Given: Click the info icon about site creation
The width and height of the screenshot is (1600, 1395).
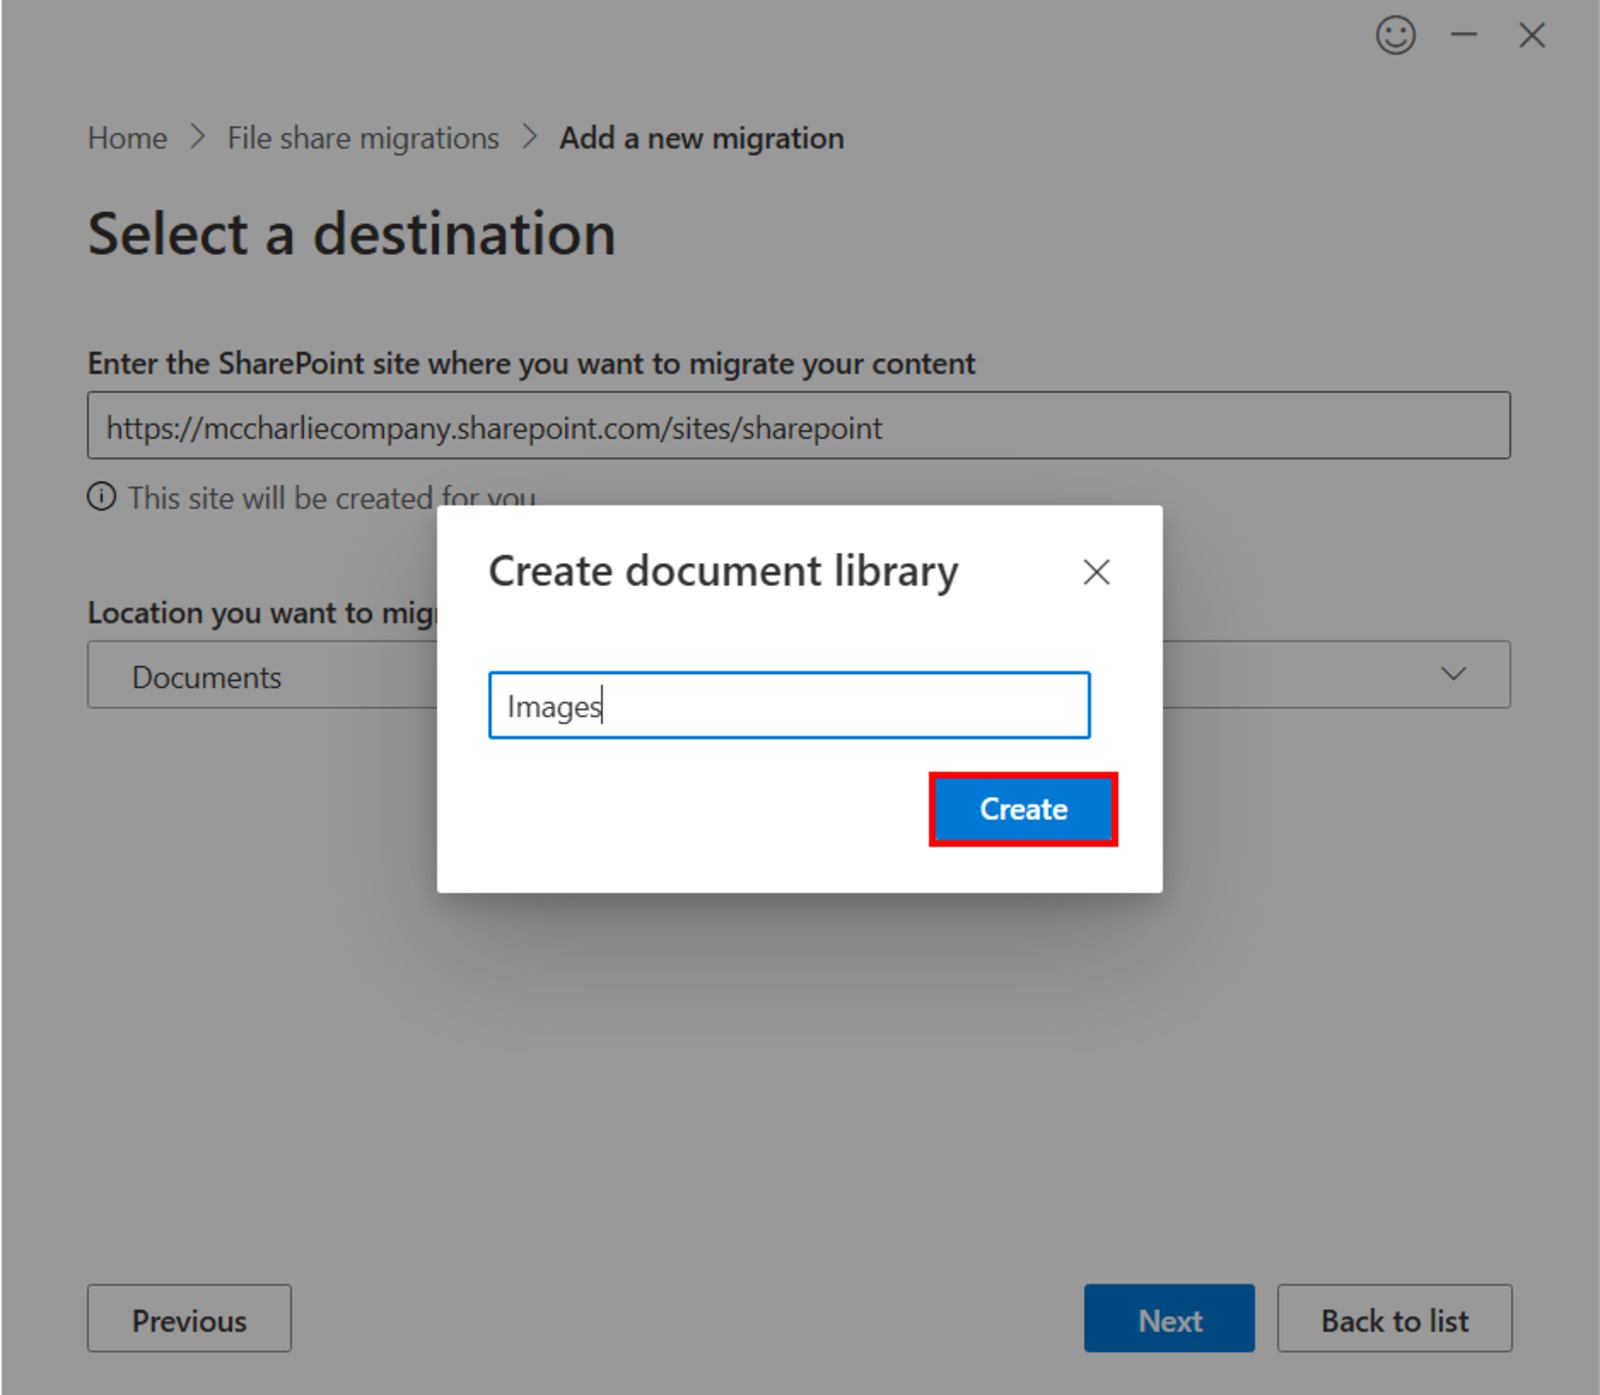Looking at the screenshot, I should 101,496.
